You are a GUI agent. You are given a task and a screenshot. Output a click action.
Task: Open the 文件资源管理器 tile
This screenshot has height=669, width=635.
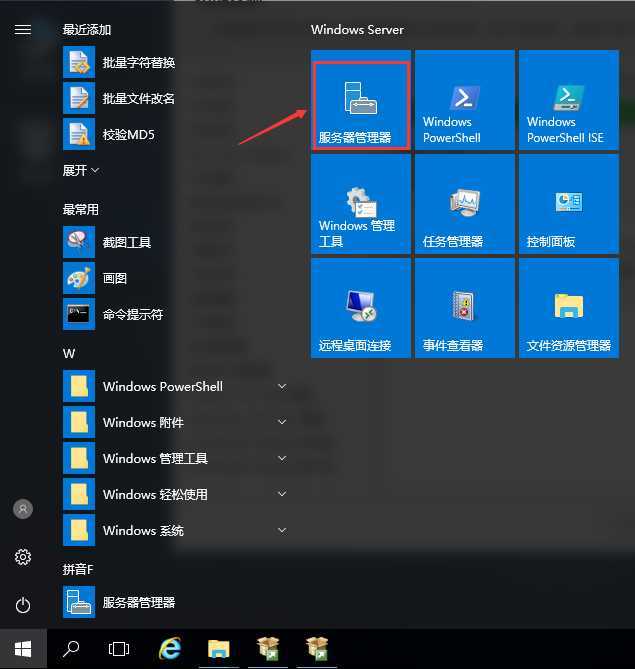(x=569, y=308)
